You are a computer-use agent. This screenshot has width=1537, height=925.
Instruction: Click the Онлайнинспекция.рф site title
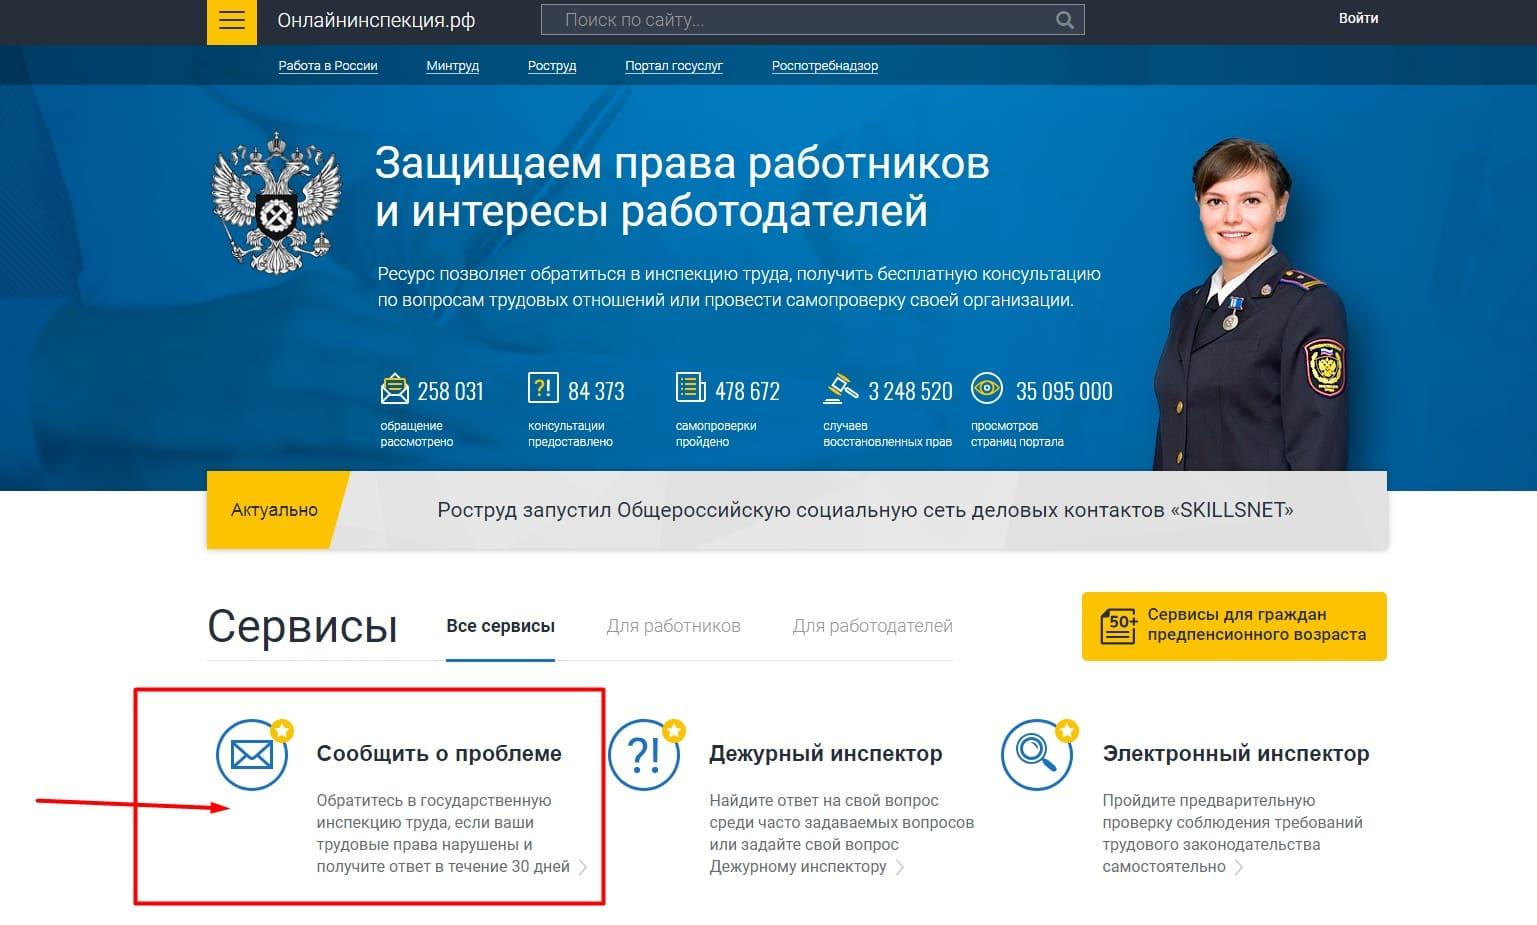click(376, 20)
